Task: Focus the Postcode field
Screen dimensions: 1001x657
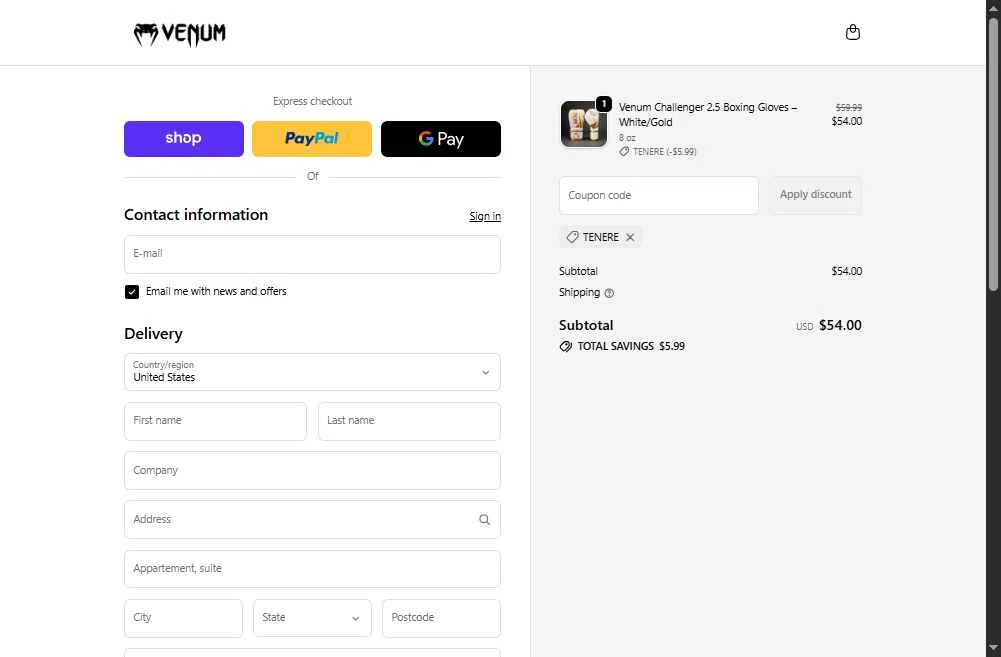Action: tap(441, 618)
